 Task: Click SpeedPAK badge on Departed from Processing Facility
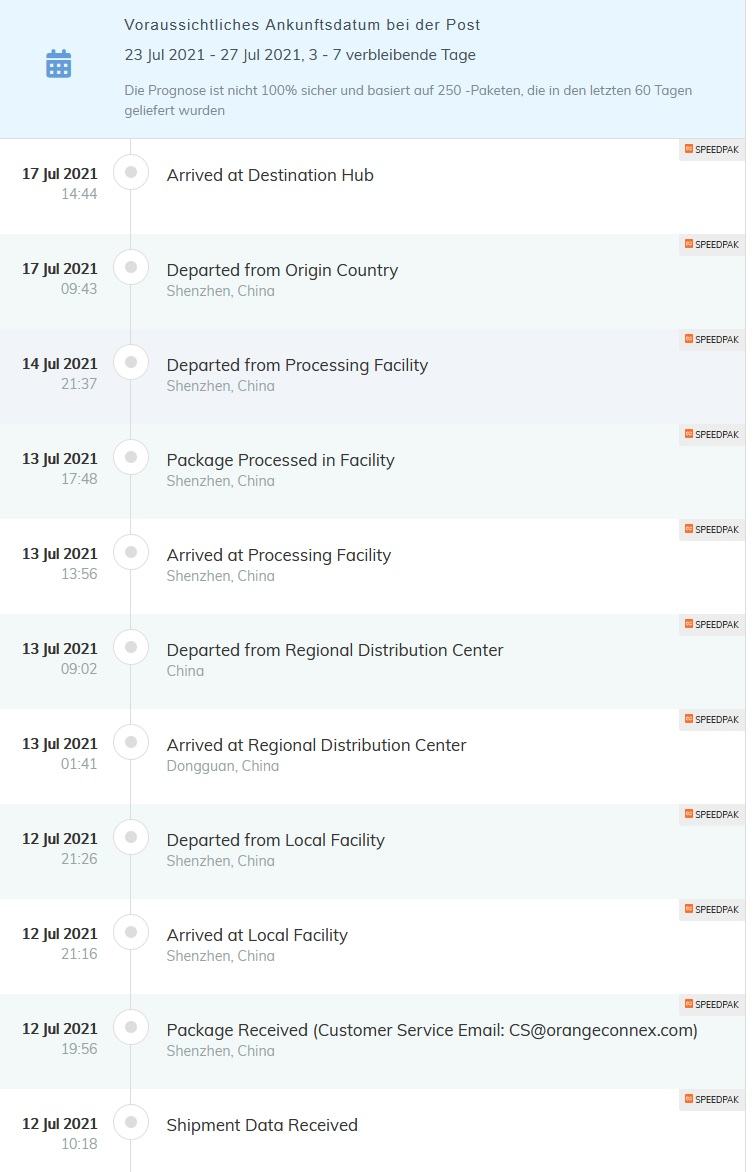[711, 339]
